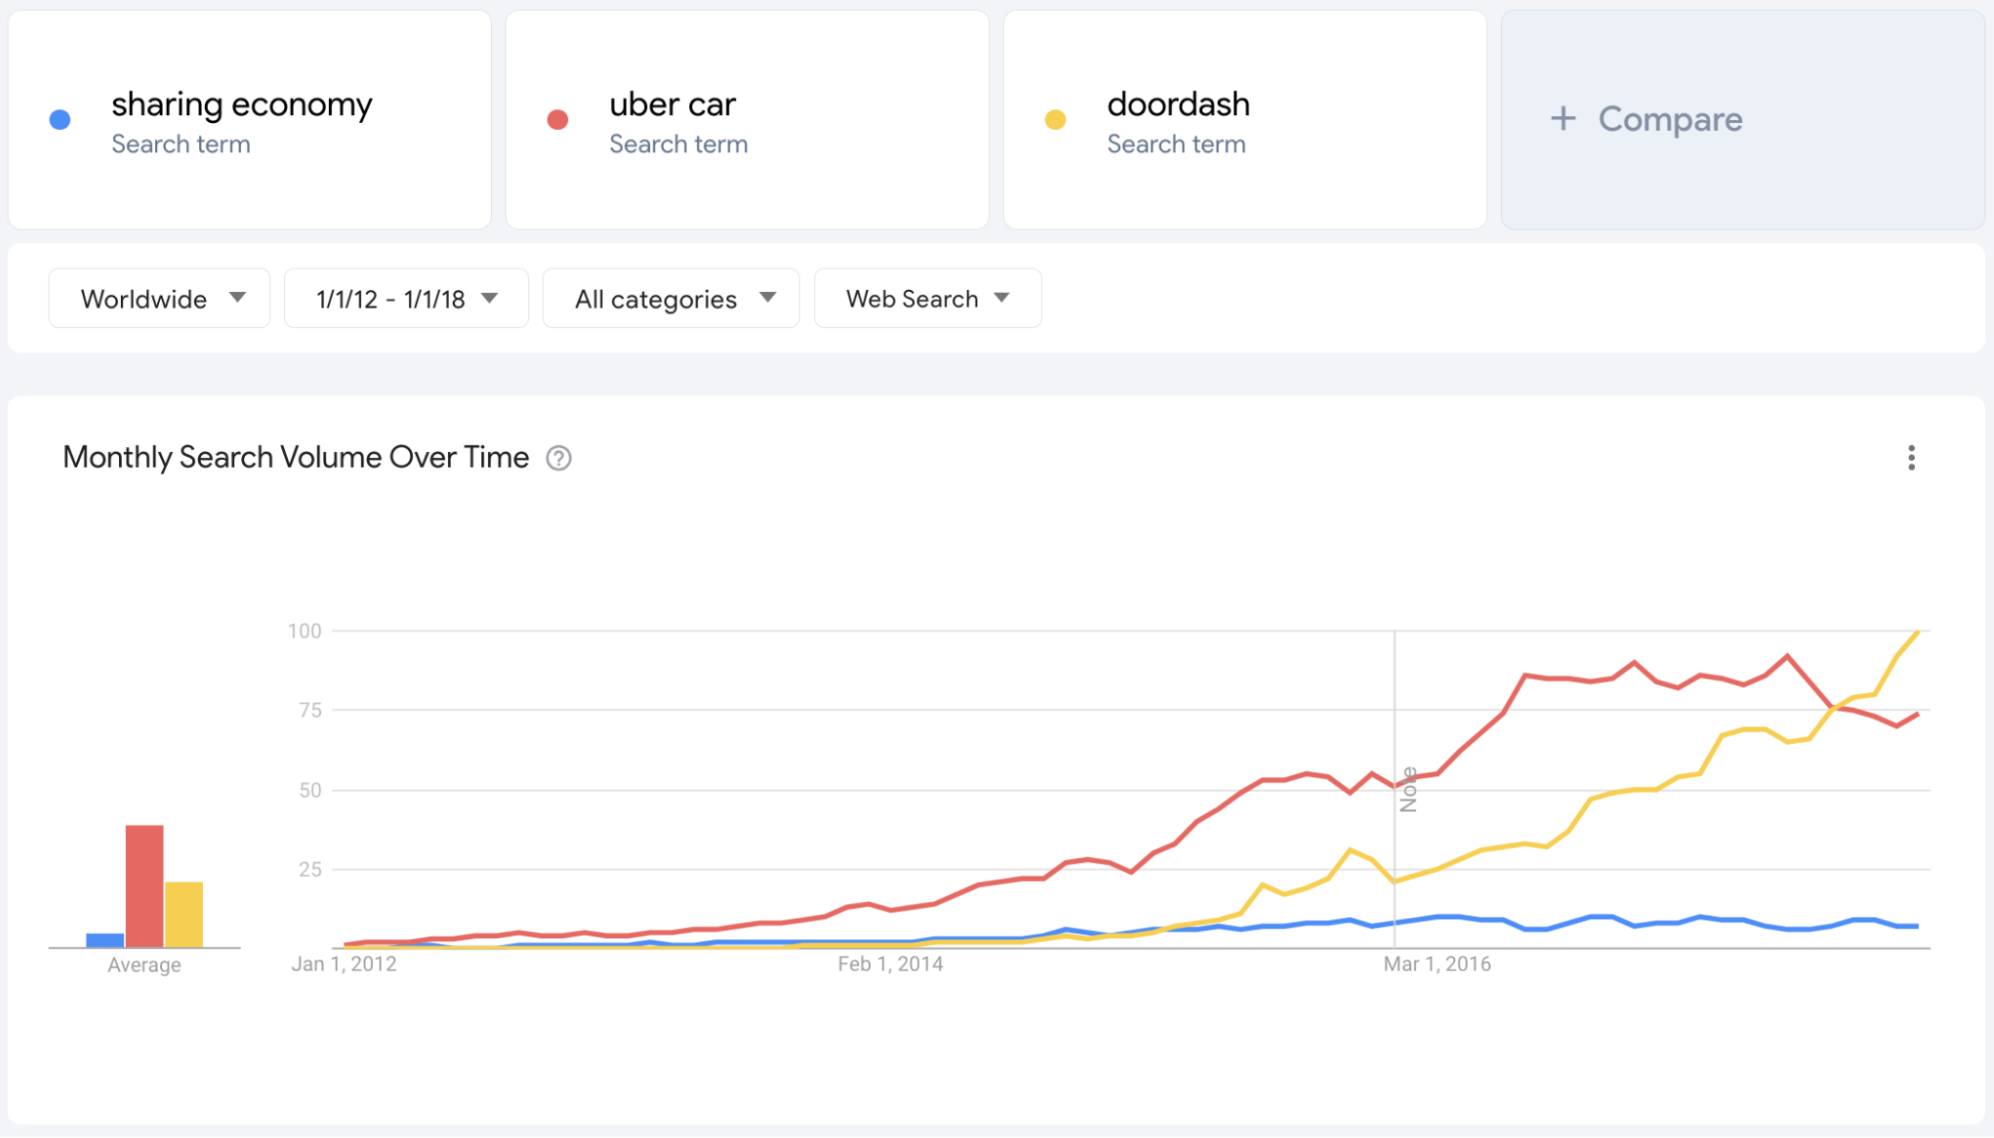This screenshot has width=1994, height=1138.
Task: Click the Monthly Search Volume Over Time title
Action: point(296,457)
